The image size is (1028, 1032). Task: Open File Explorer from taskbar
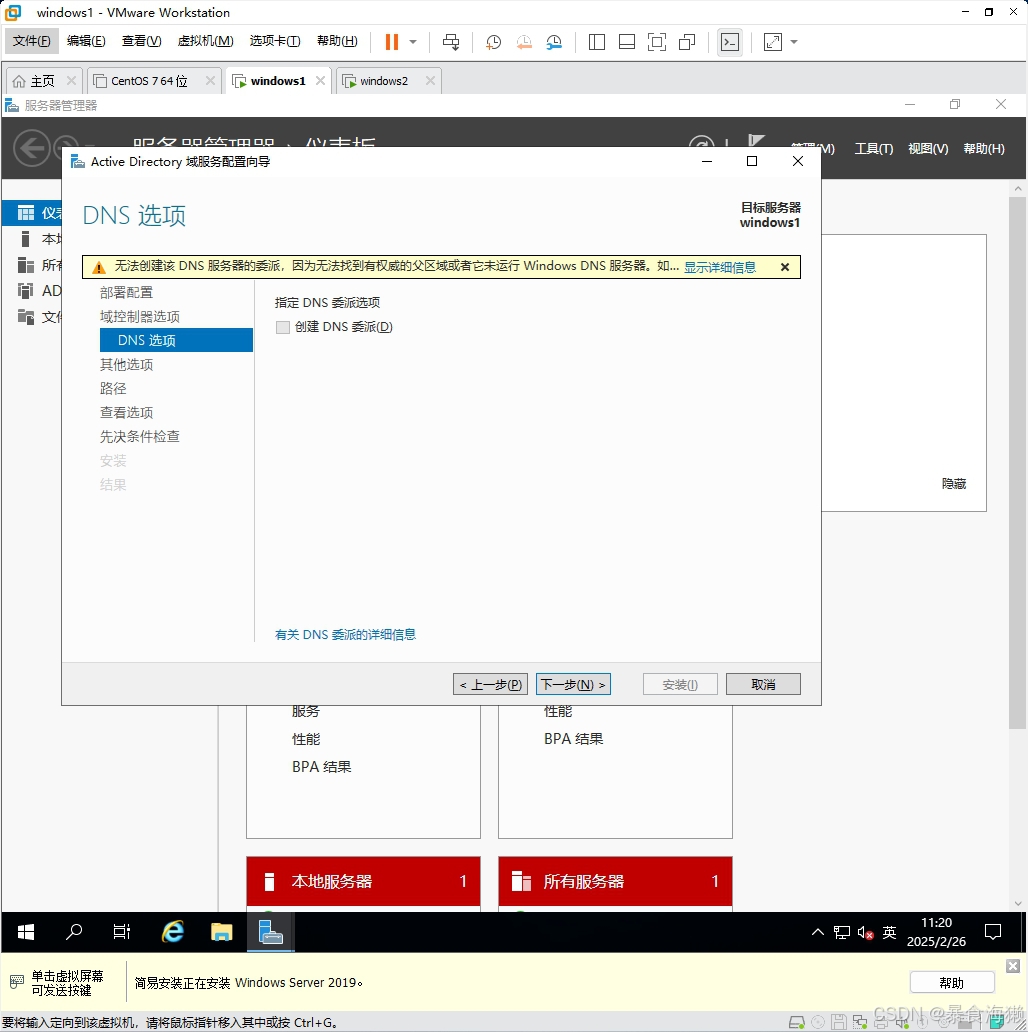pyautogui.click(x=222, y=932)
